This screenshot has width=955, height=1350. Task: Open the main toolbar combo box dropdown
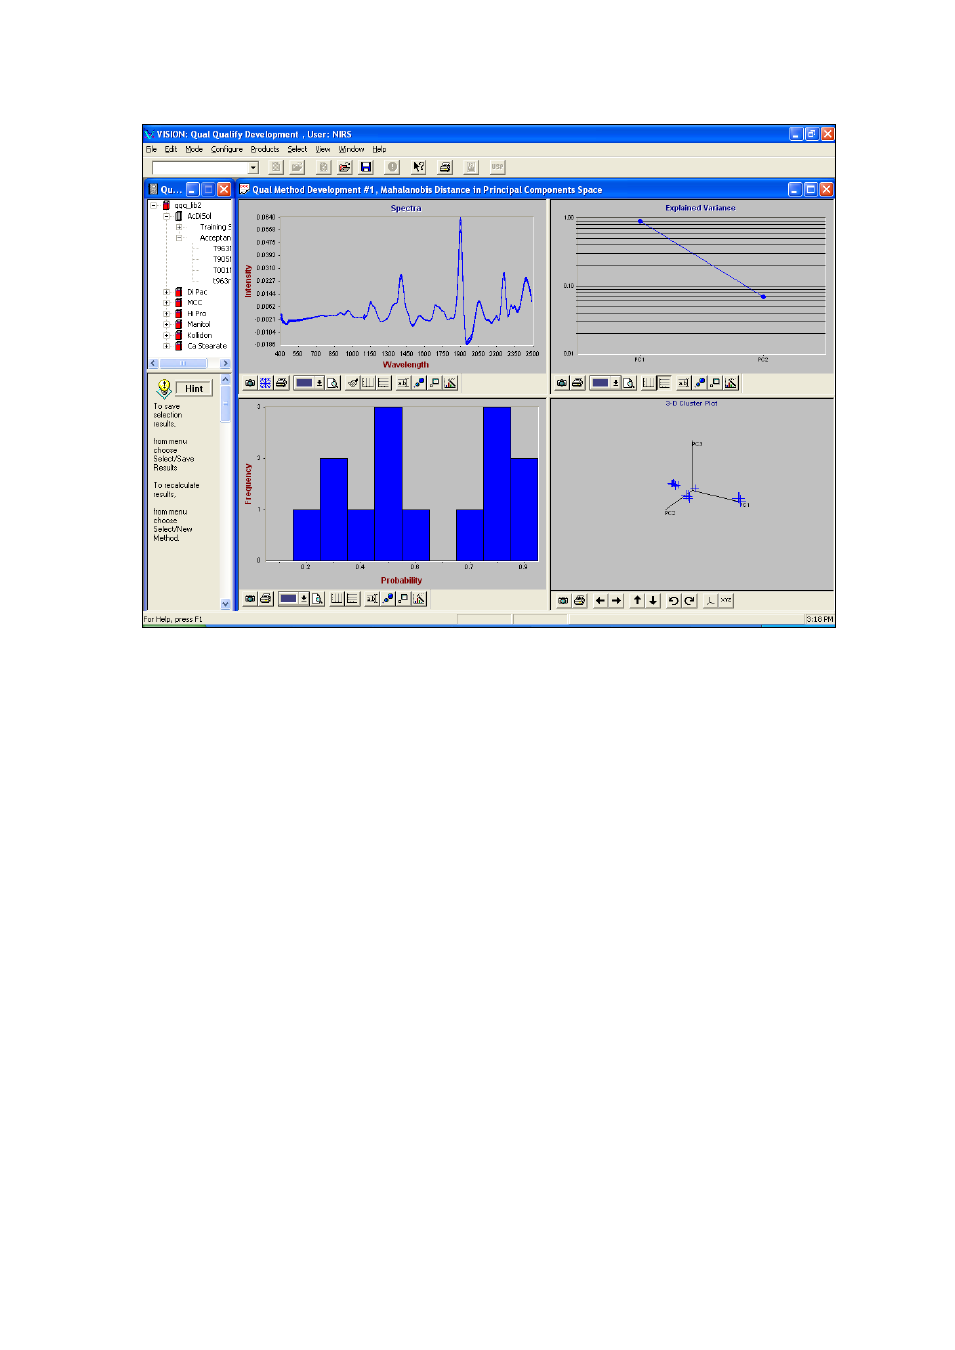click(x=253, y=168)
